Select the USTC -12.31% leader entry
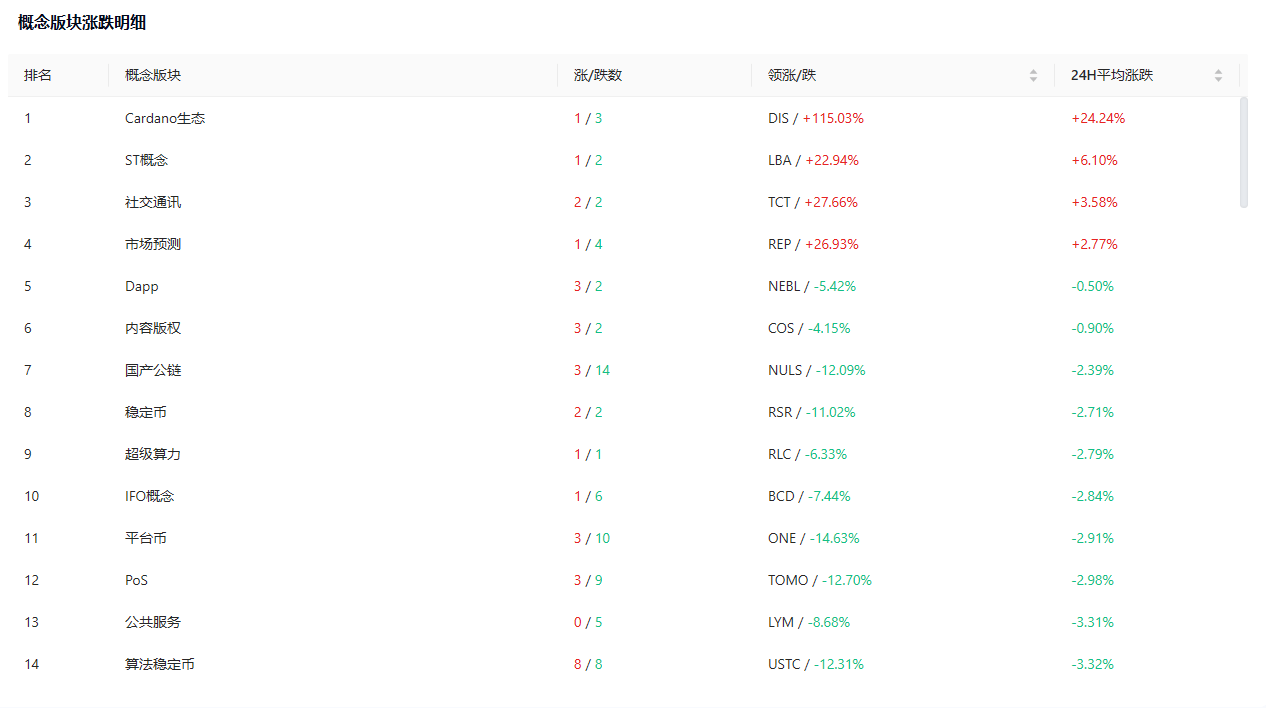This screenshot has height=708, width=1266. (815, 664)
